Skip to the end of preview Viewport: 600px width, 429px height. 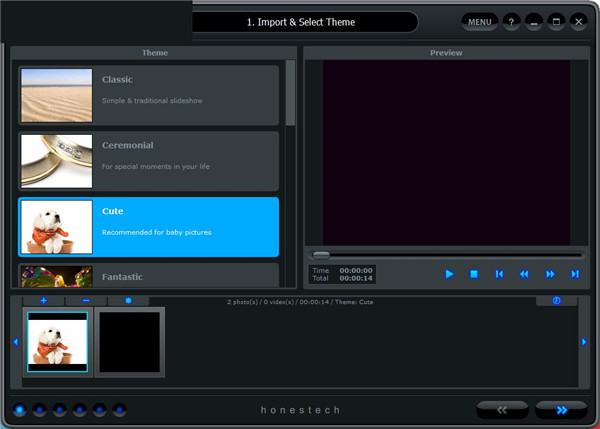pos(575,274)
